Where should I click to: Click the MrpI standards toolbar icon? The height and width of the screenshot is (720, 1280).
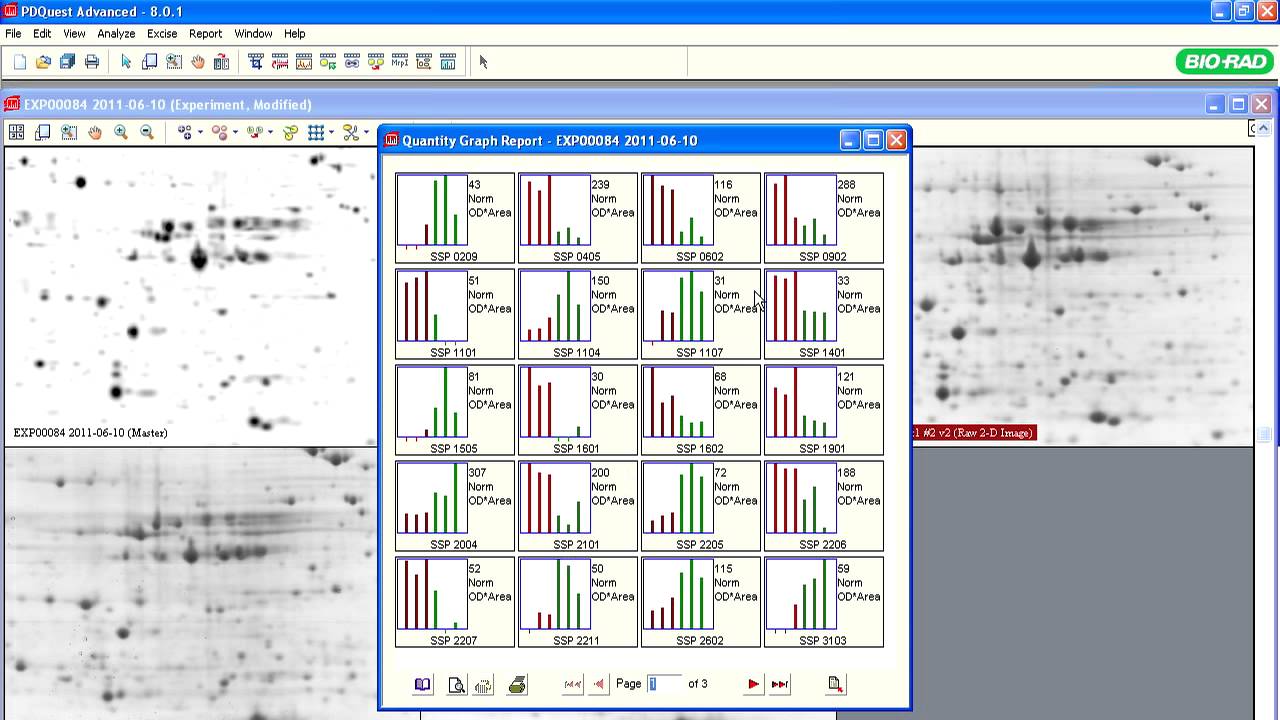point(400,62)
